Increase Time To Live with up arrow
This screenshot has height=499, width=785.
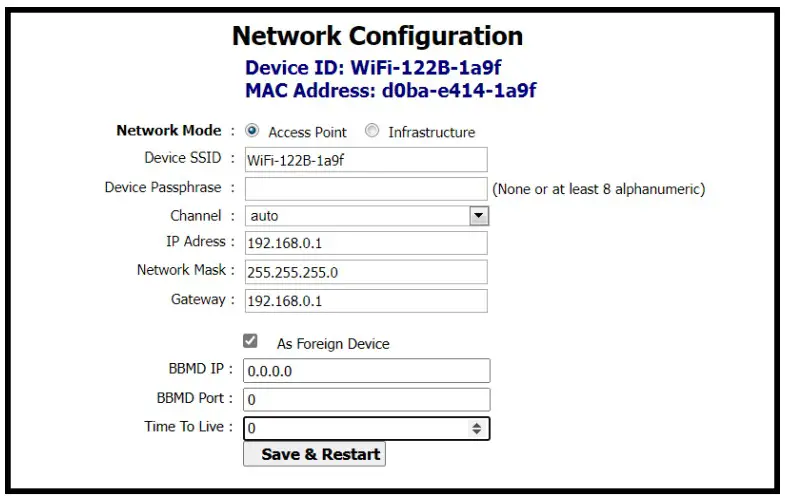(x=477, y=424)
